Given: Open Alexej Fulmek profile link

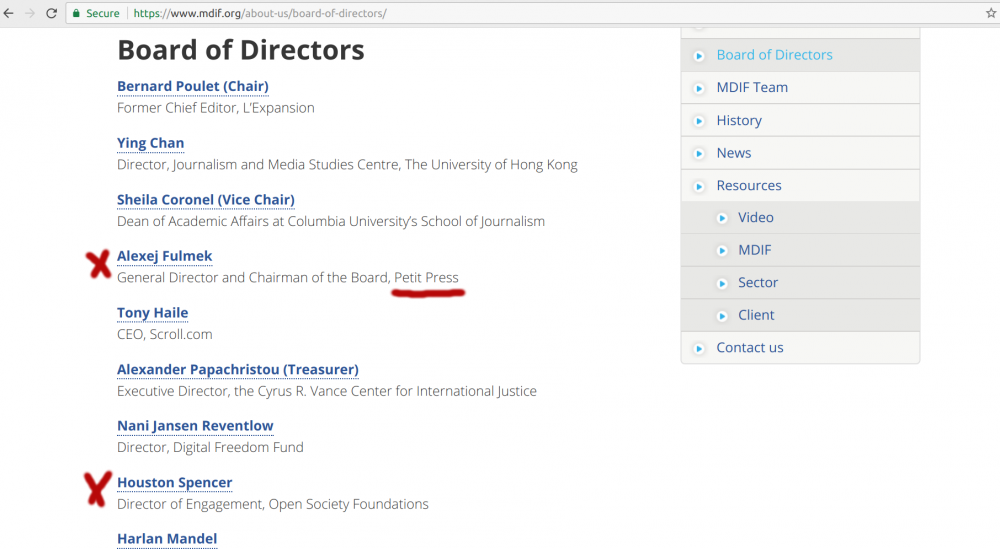Looking at the screenshot, I should point(165,256).
